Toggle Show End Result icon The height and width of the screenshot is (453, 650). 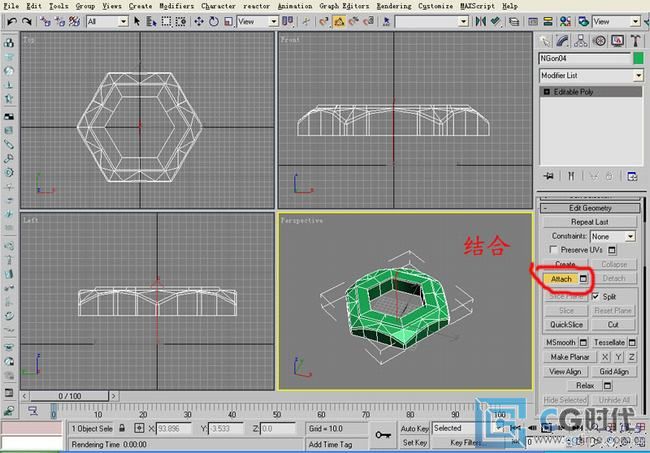571,176
